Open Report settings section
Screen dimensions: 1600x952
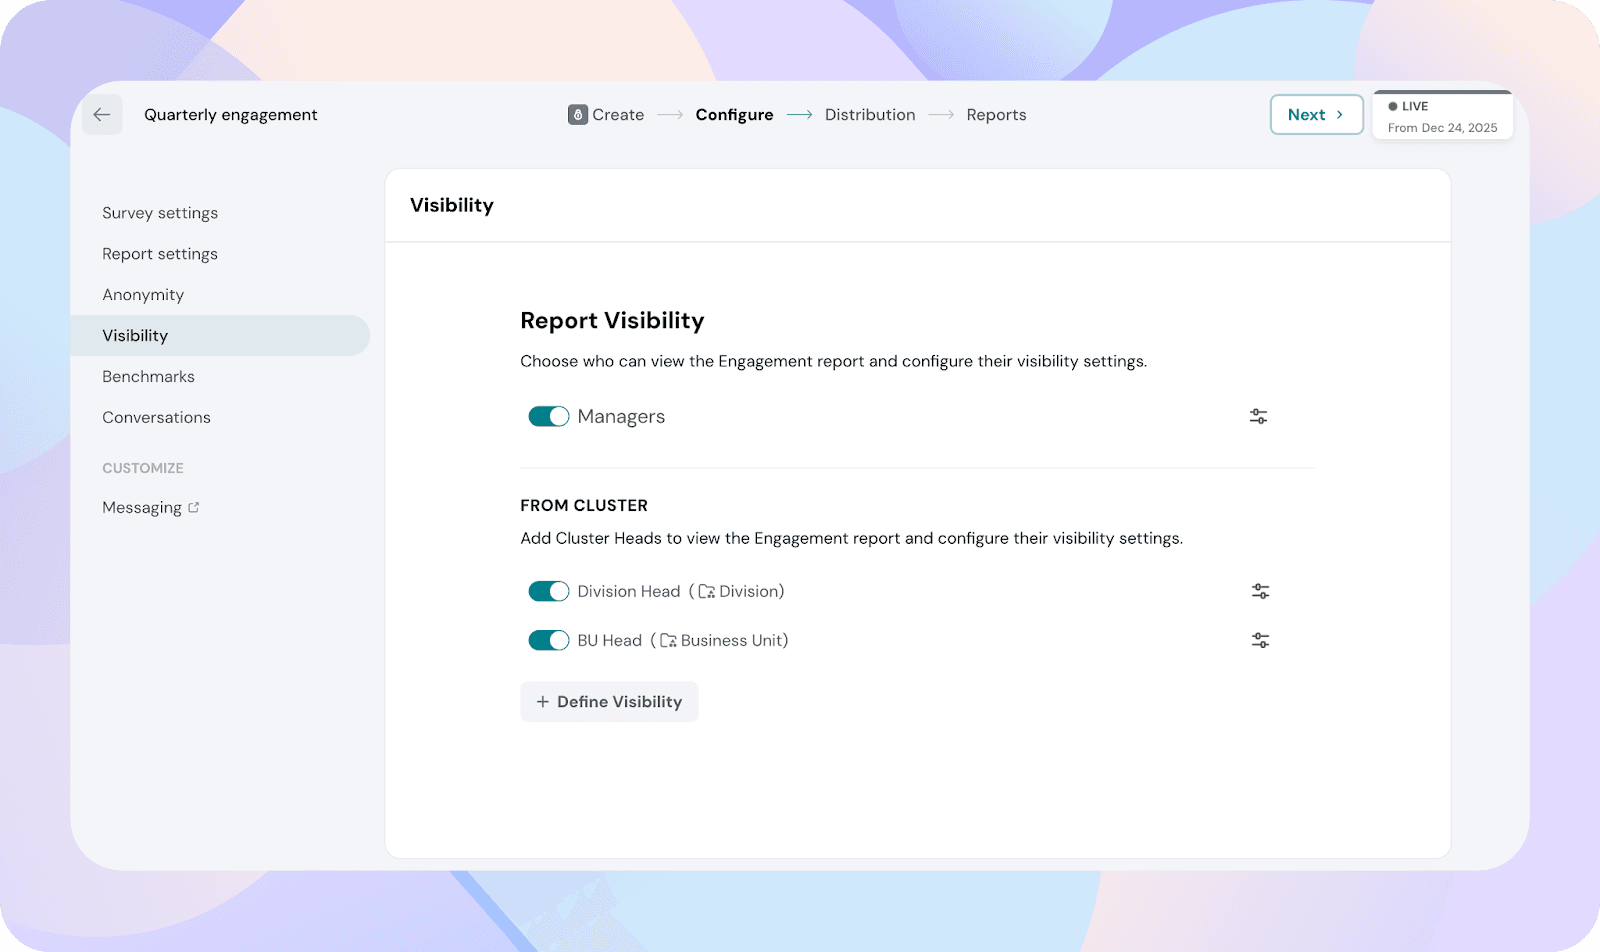160,254
